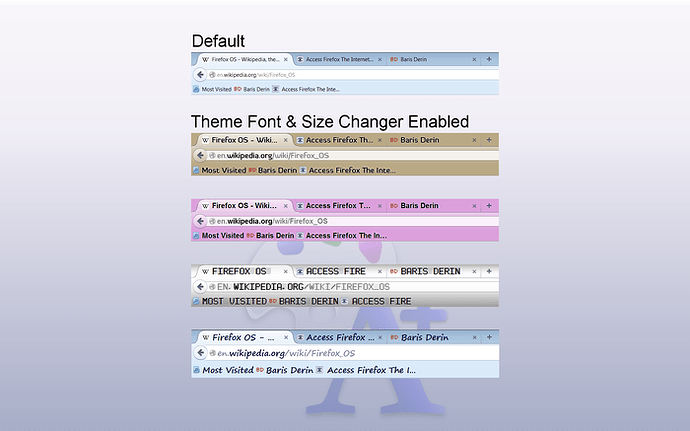Screen dimensions: 690x431
Task: Close Baris Derin tab in handwriting-font toolbar
Action: pos(474,338)
